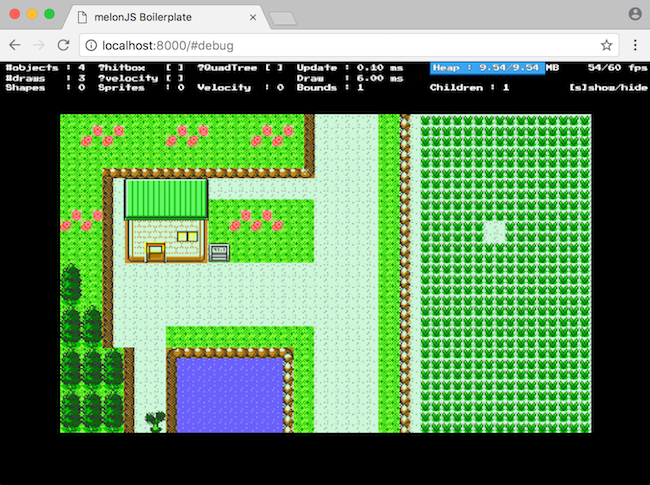Image resolution: width=650 pixels, height=485 pixels.
Task: Click the Sprites count label
Action: click(x=141, y=87)
